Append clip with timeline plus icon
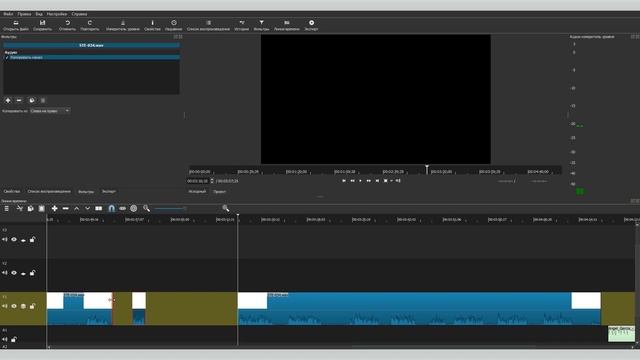This screenshot has width=640, height=360. click(x=54, y=209)
